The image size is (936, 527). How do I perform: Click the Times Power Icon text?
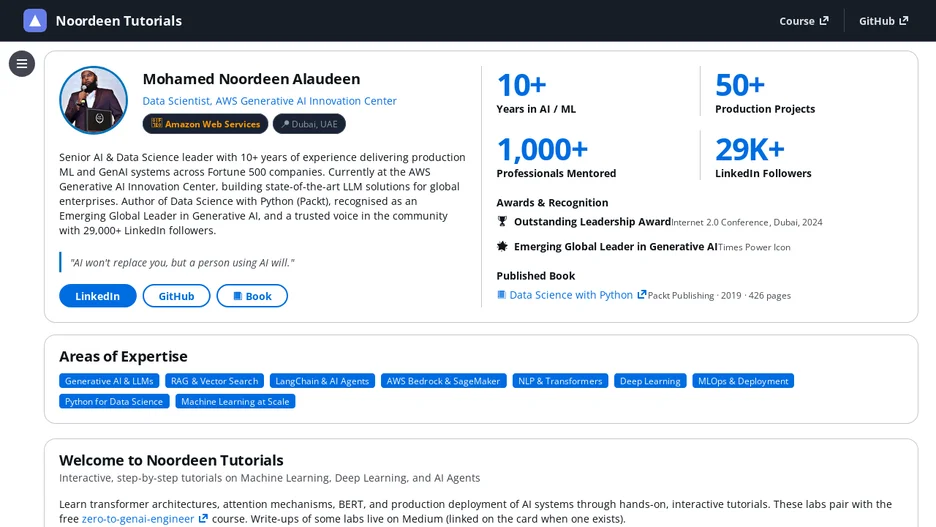(754, 247)
